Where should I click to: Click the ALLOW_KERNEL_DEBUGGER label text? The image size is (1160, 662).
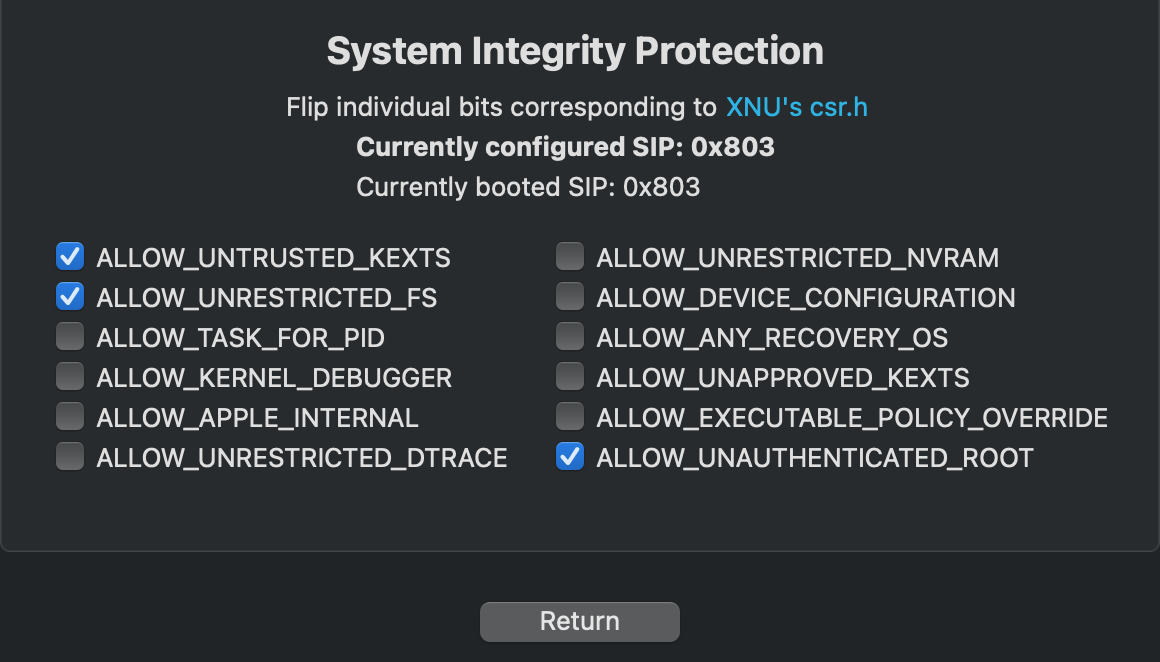[x=274, y=378]
